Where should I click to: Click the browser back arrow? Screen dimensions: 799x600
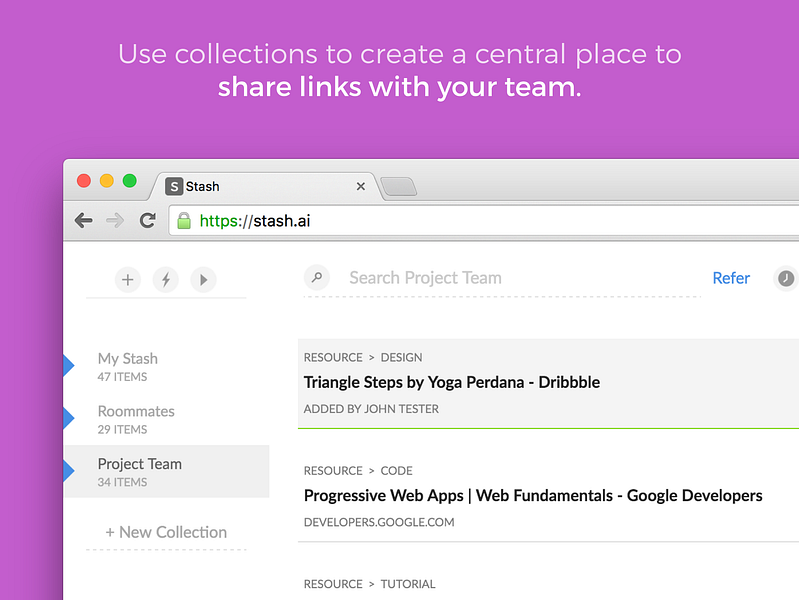coord(84,221)
